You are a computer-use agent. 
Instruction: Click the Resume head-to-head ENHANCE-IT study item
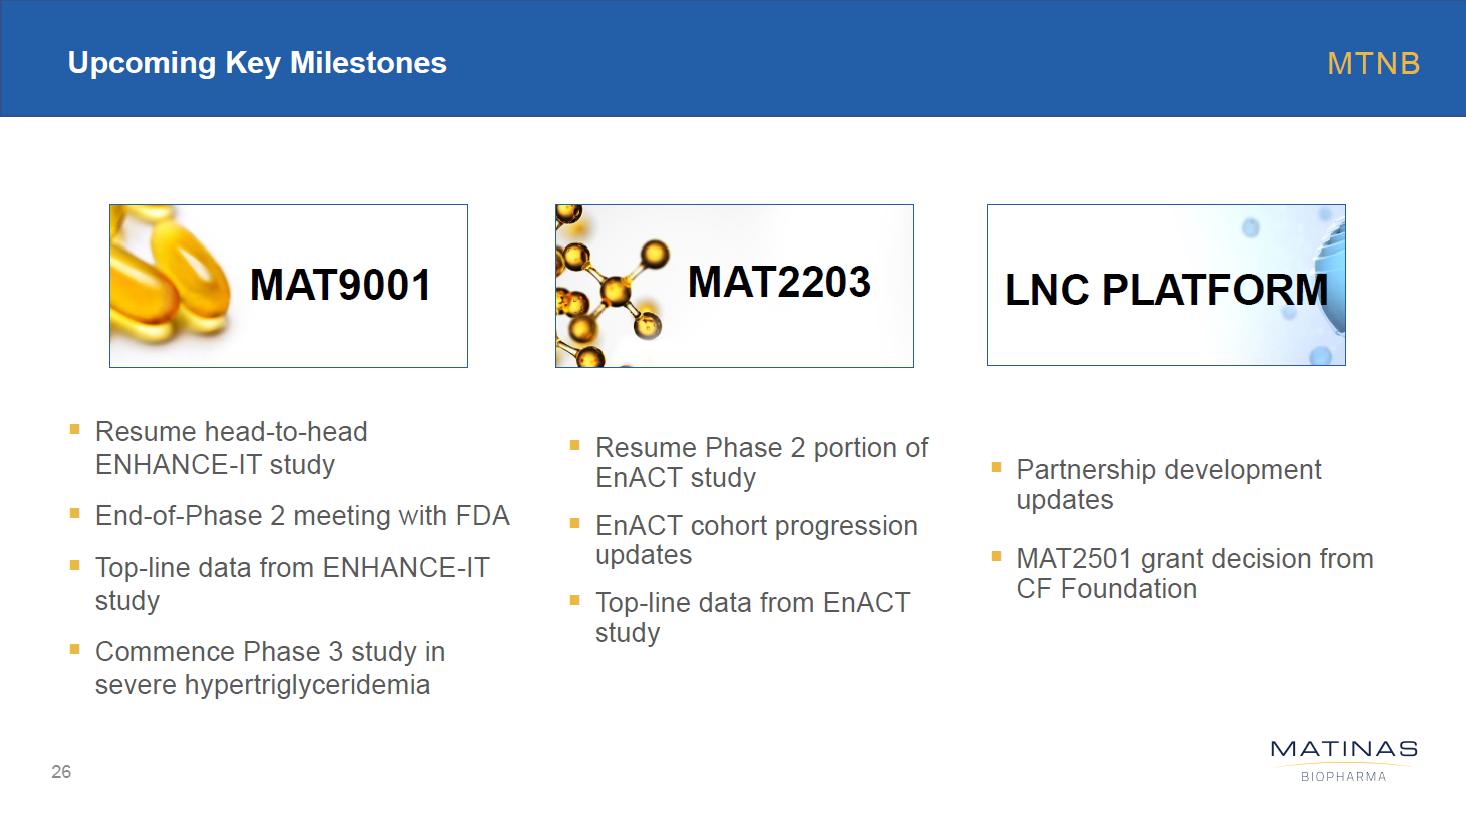coord(230,448)
